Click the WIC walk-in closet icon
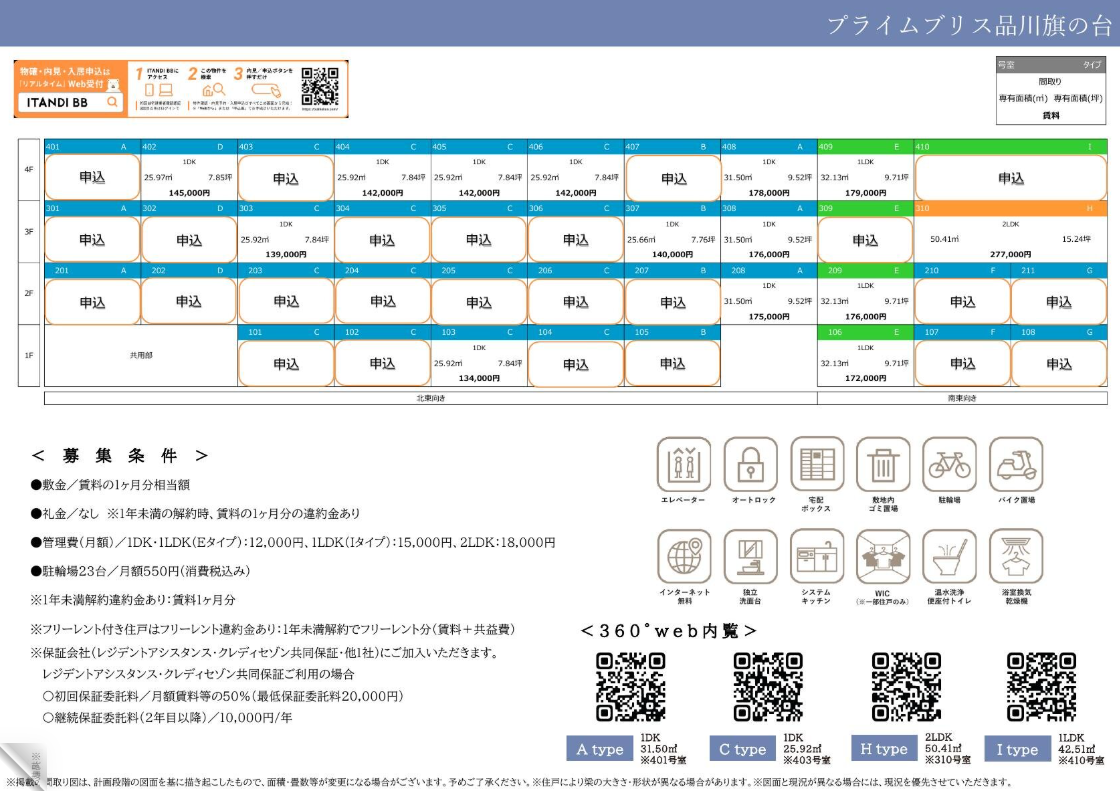Viewport: 1120px width, 791px height. (x=883, y=556)
